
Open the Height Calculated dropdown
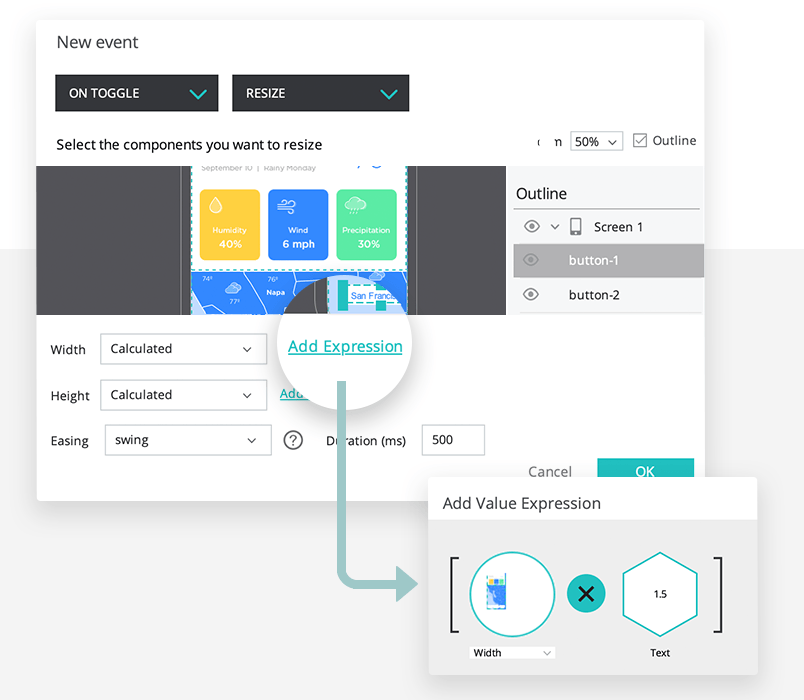click(184, 395)
